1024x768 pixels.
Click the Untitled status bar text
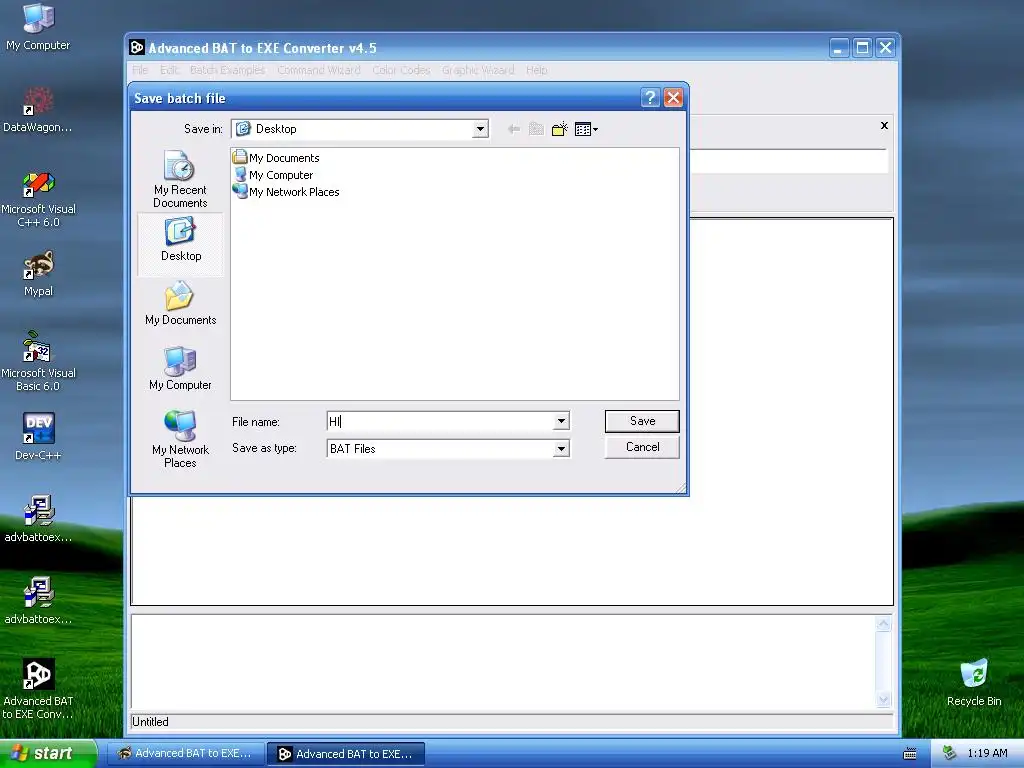coord(150,722)
